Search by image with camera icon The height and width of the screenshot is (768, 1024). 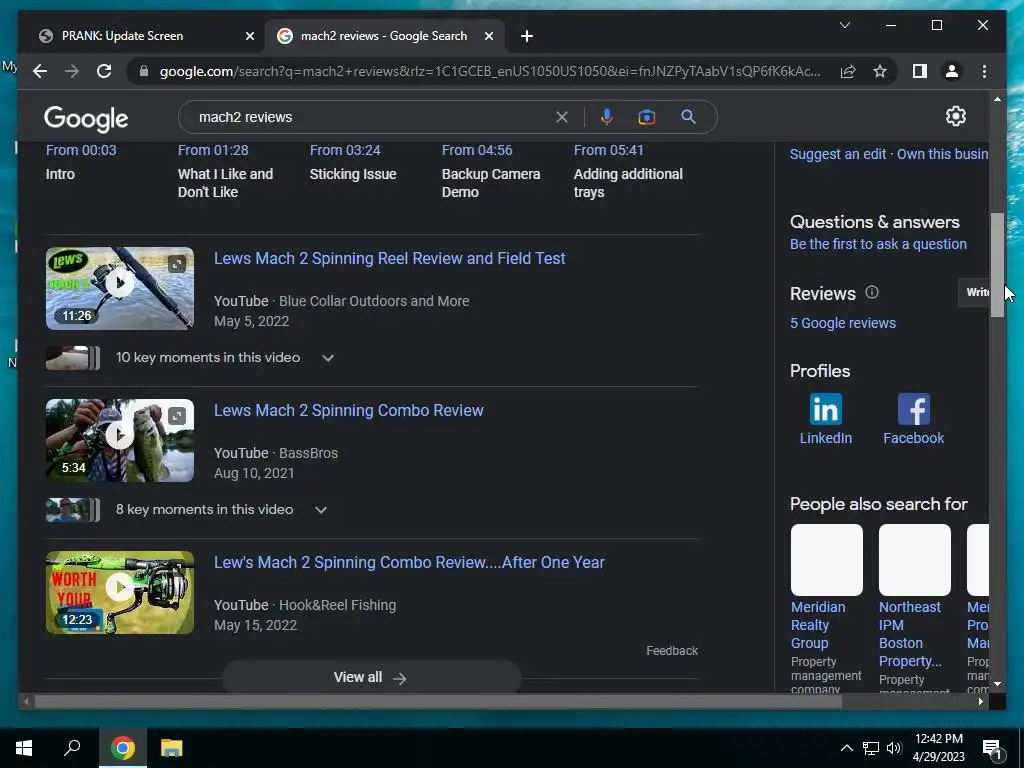(647, 118)
